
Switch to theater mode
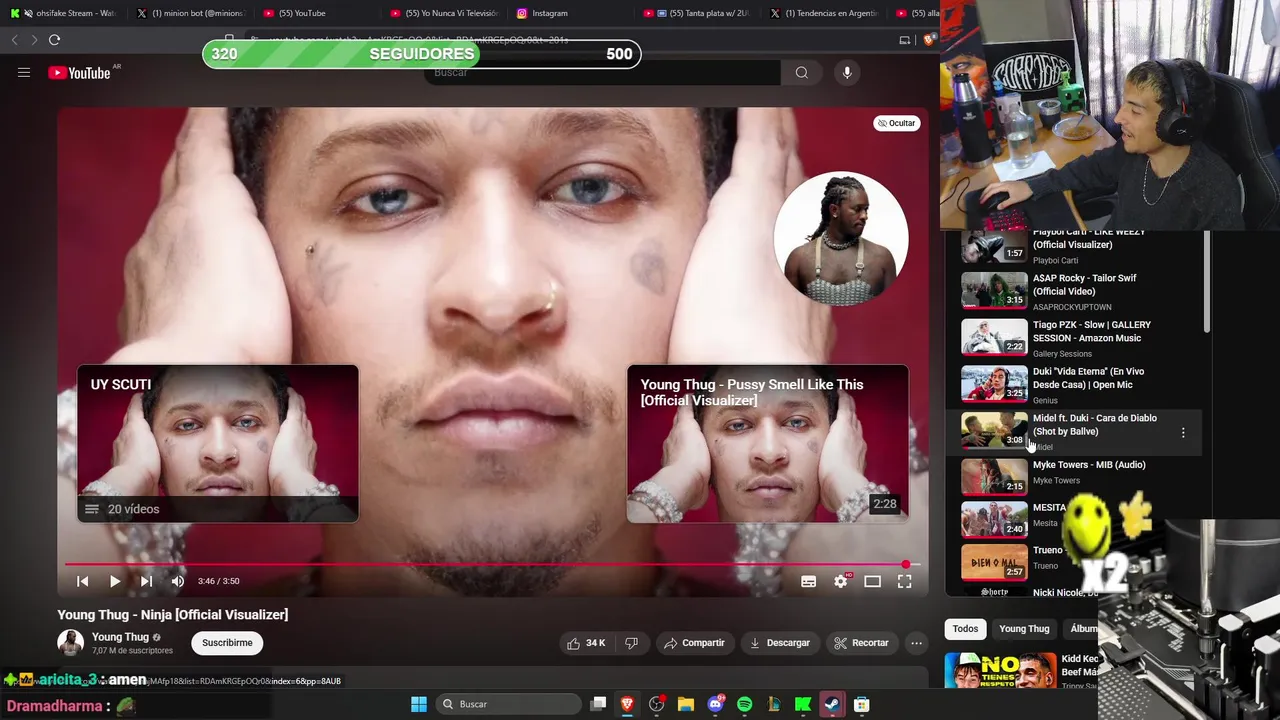tap(872, 581)
